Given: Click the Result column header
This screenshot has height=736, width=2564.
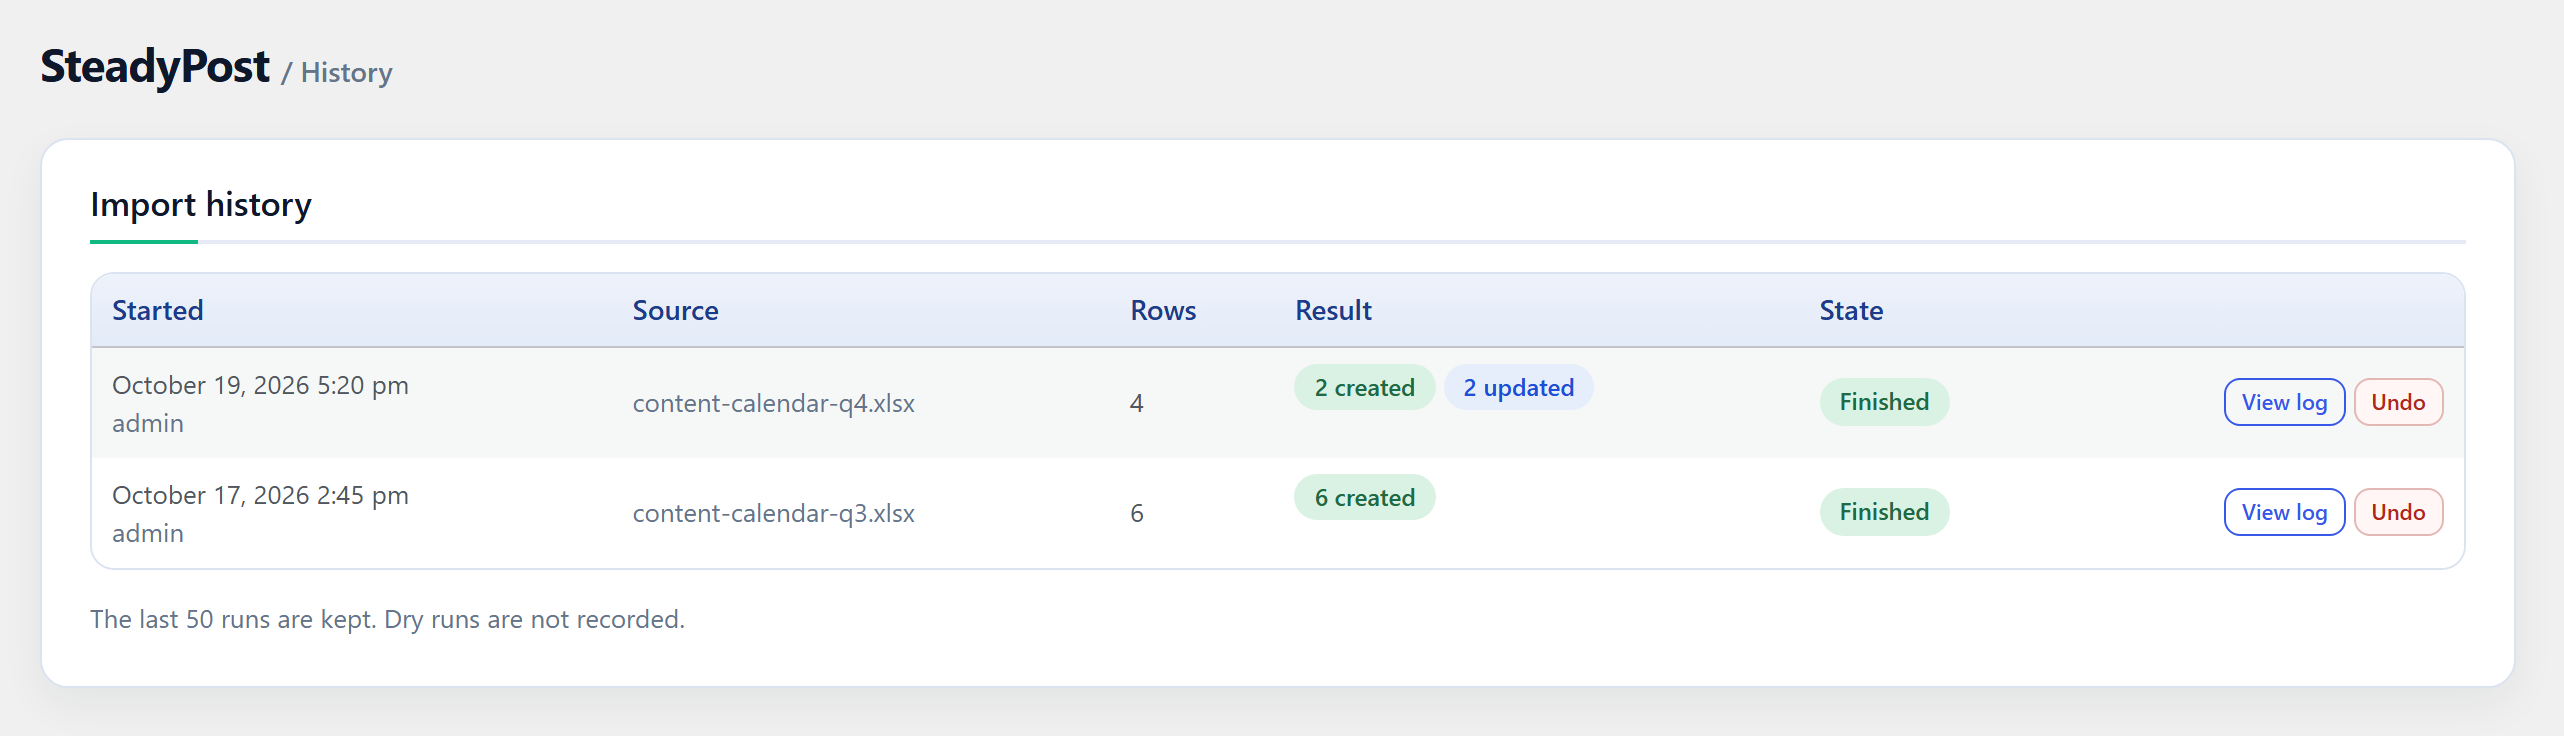Looking at the screenshot, I should (1333, 311).
